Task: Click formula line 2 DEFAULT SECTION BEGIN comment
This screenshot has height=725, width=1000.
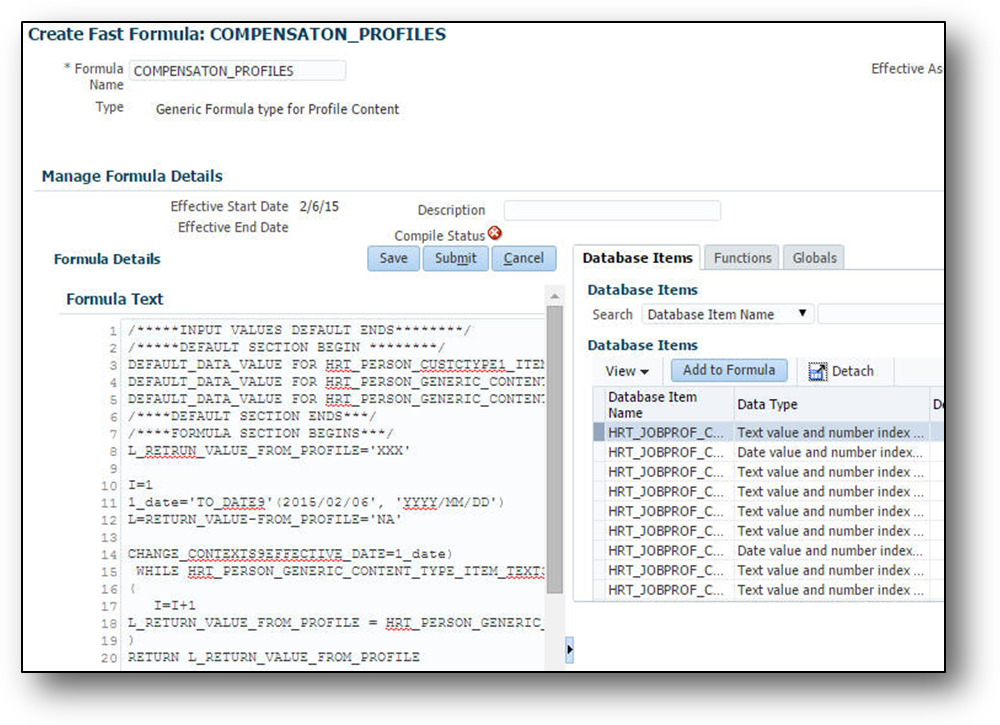Action: (x=286, y=348)
